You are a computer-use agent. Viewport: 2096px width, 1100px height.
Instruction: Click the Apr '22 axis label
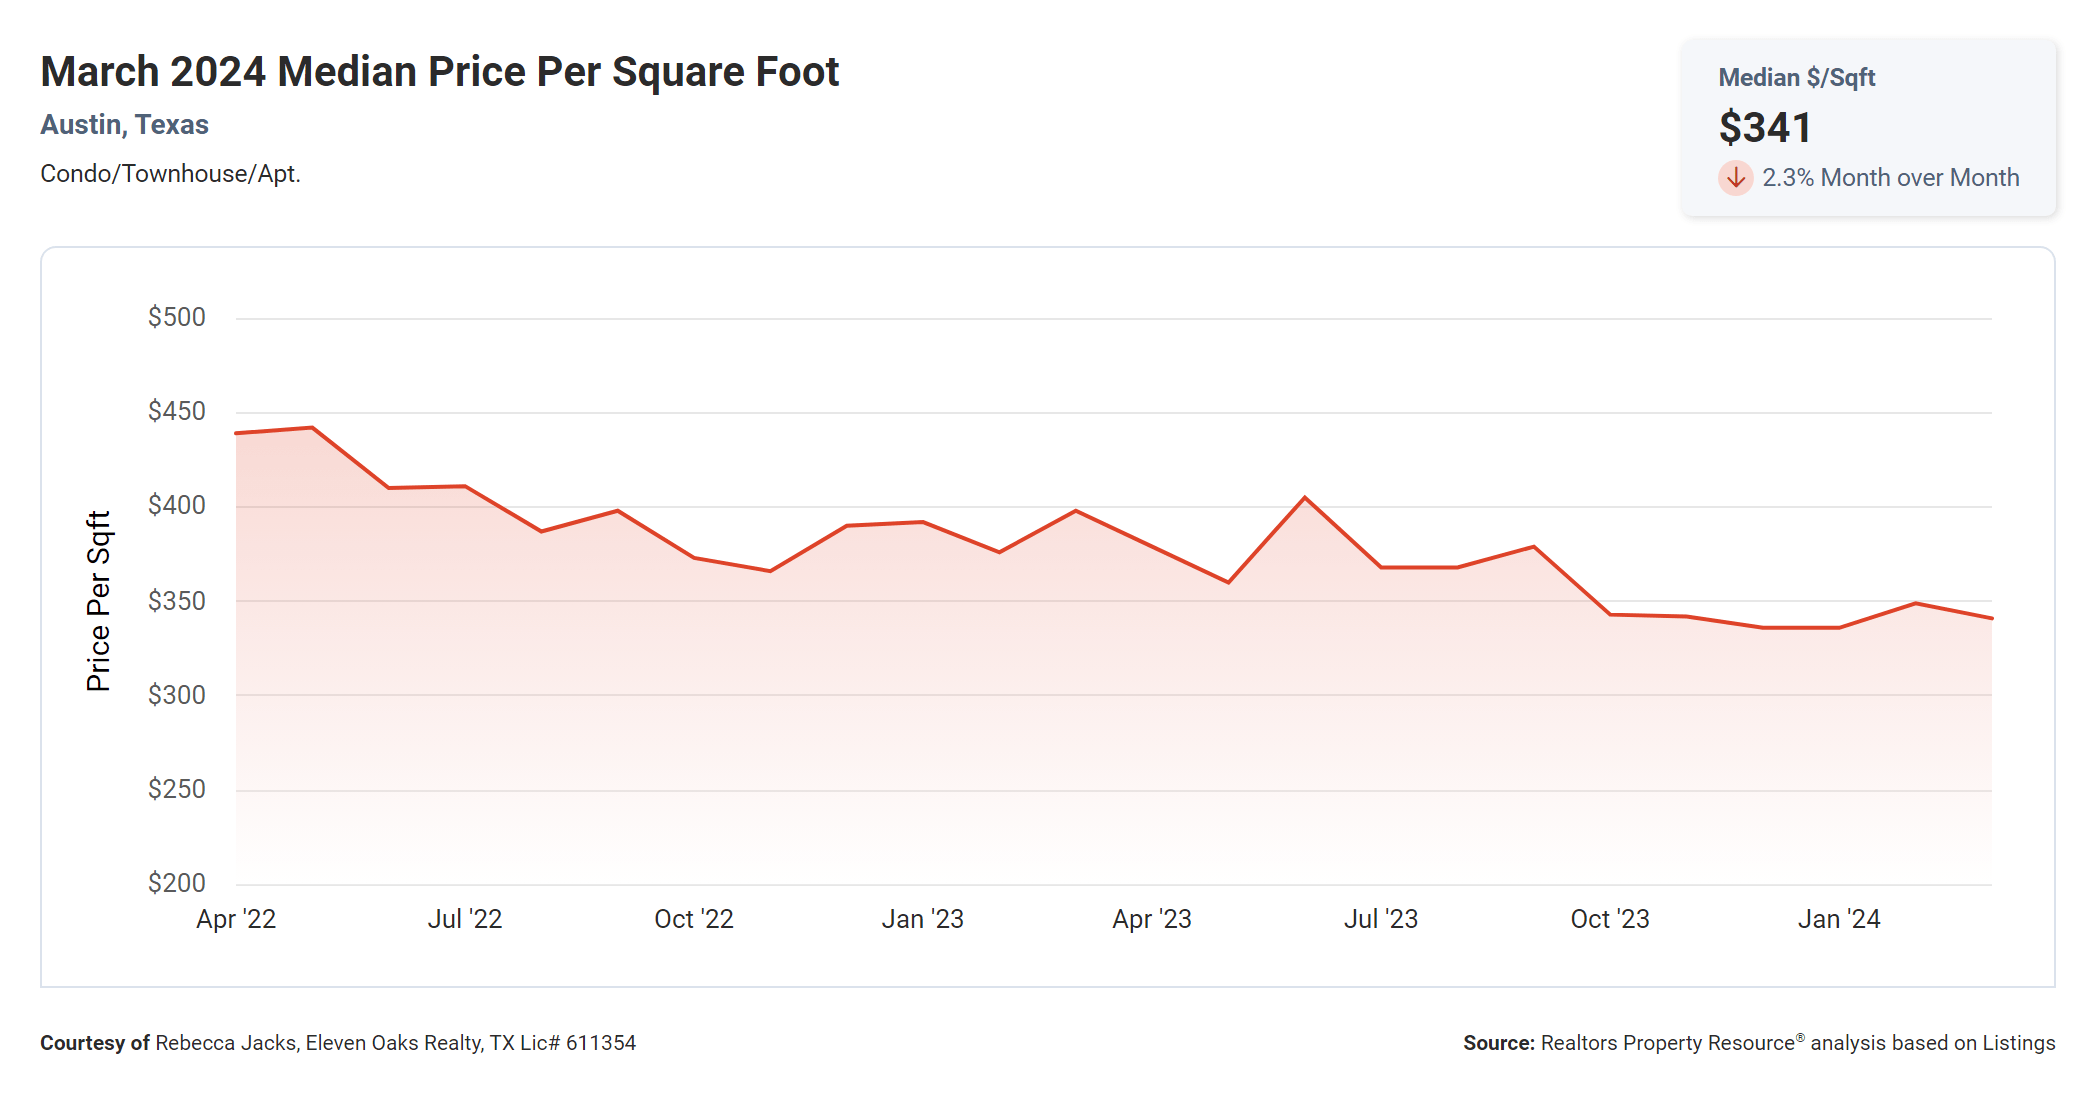click(x=236, y=919)
